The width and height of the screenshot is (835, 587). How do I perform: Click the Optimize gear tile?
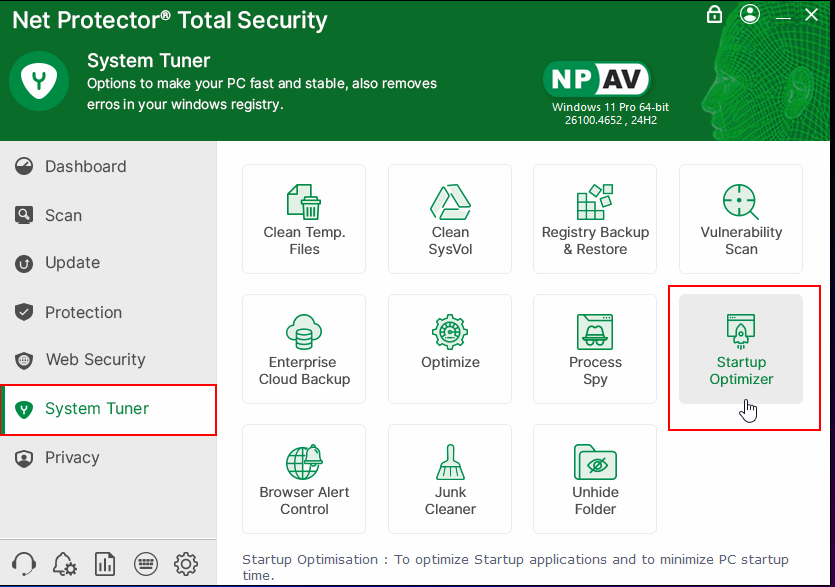pos(450,349)
